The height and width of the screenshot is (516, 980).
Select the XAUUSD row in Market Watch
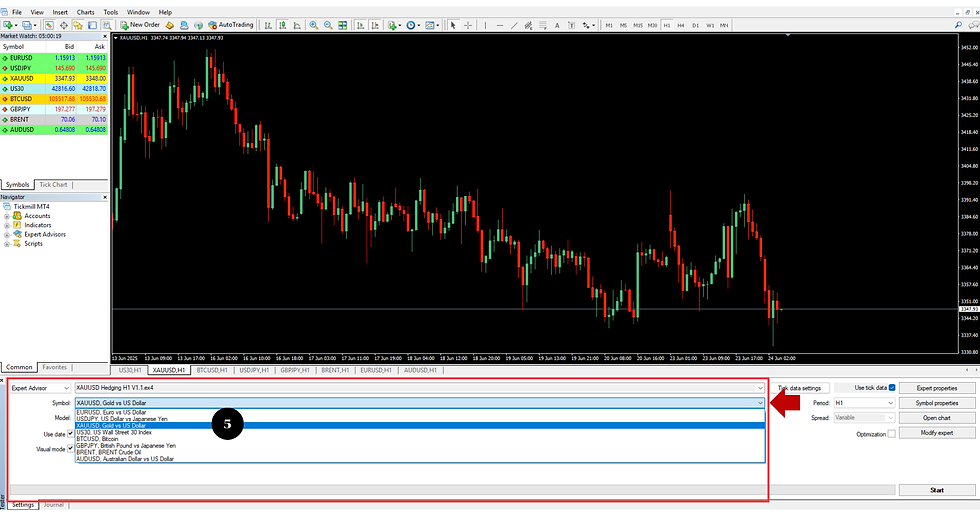pyautogui.click(x=54, y=78)
